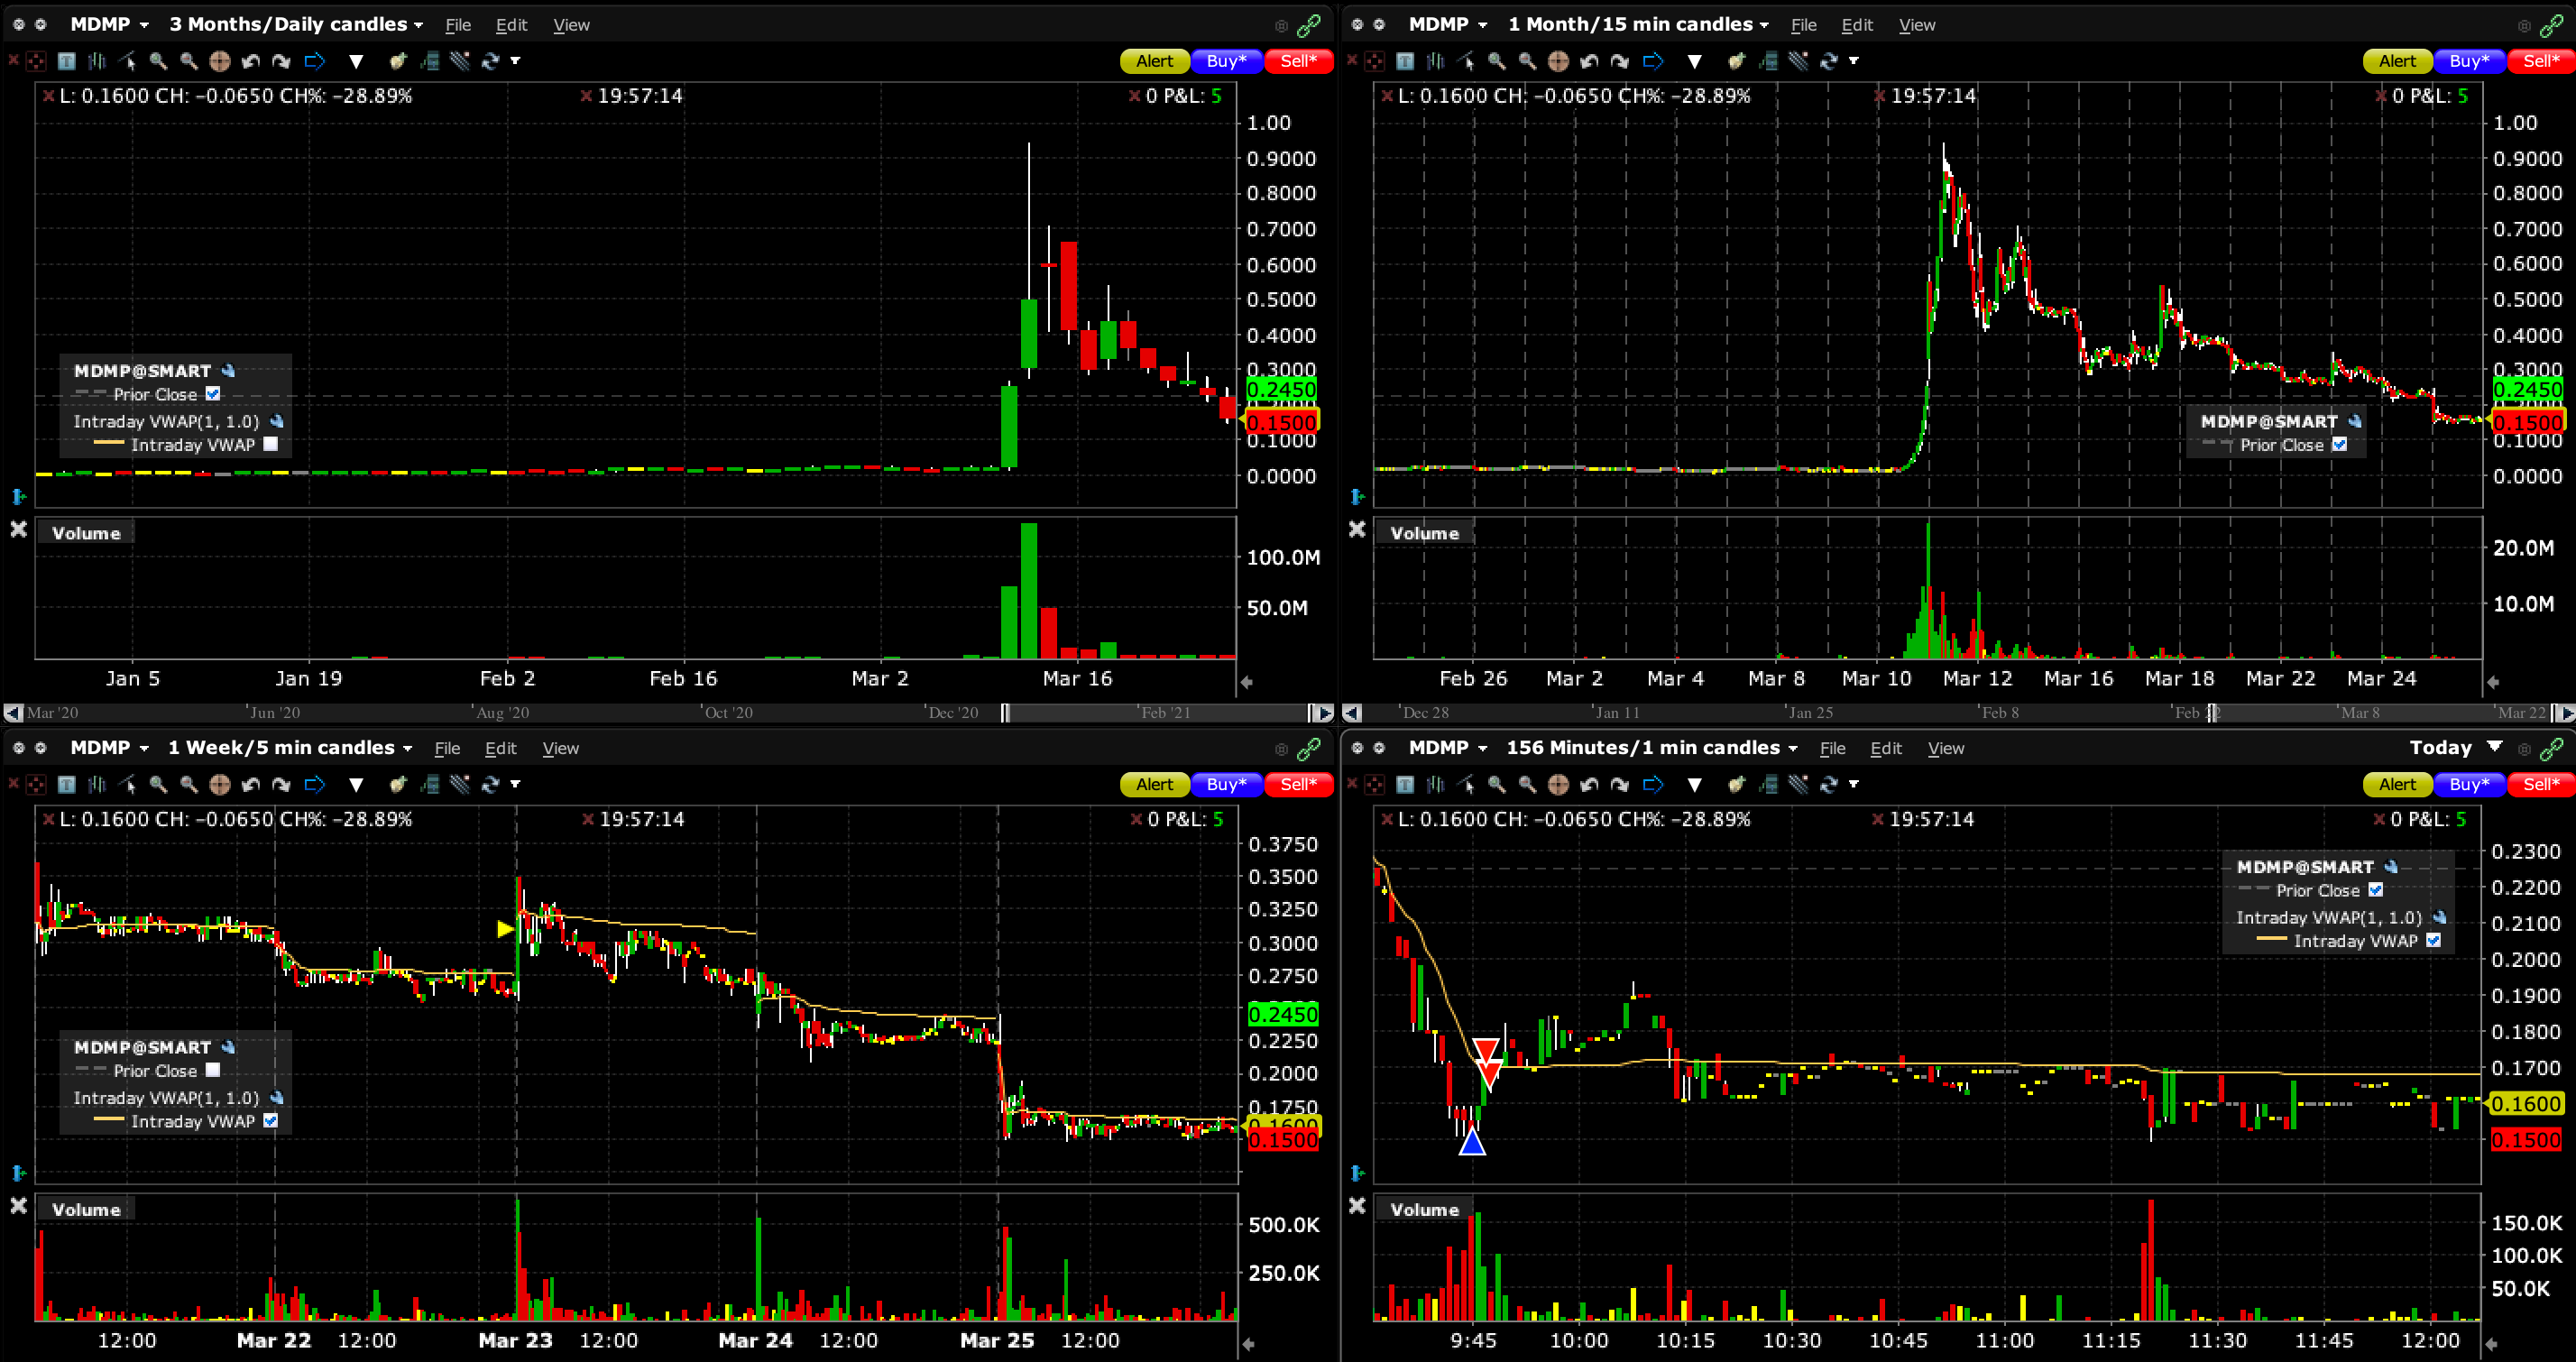
Task: Enable Intraday VWAP checkbox in daily chart legend
Action: [270, 445]
